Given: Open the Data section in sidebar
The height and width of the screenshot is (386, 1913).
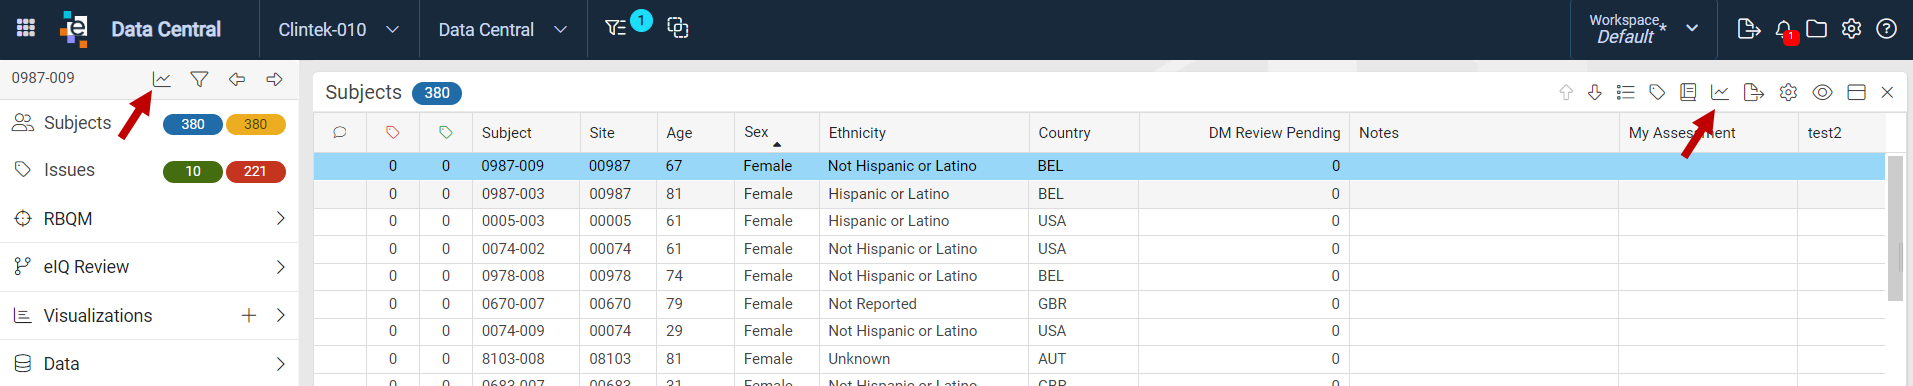Looking at the screenshot, I should (149, 364).
